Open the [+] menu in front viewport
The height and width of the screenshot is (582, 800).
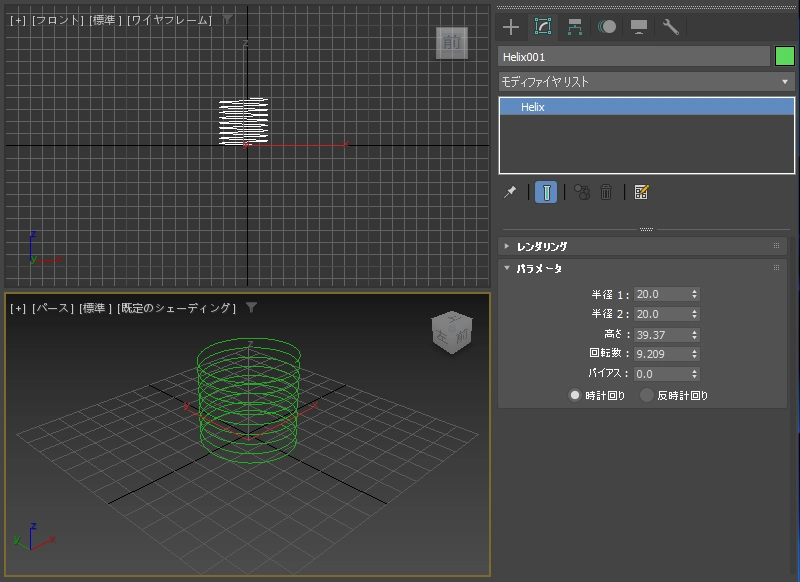pyautogui.click(x=18, y=20)
